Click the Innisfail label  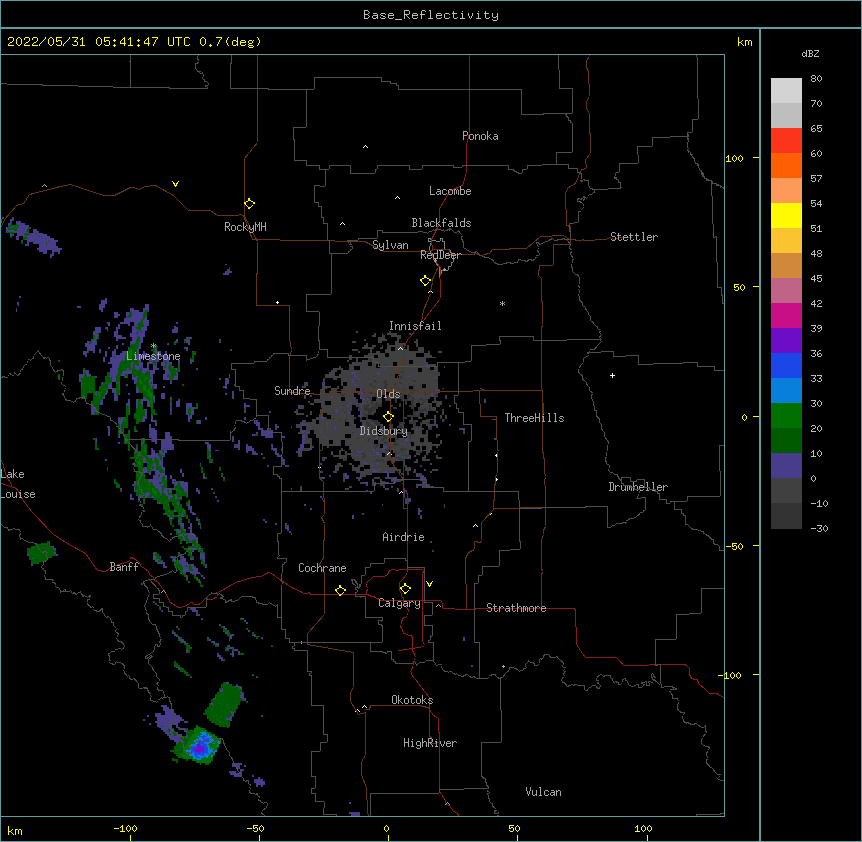pos(415,326)
